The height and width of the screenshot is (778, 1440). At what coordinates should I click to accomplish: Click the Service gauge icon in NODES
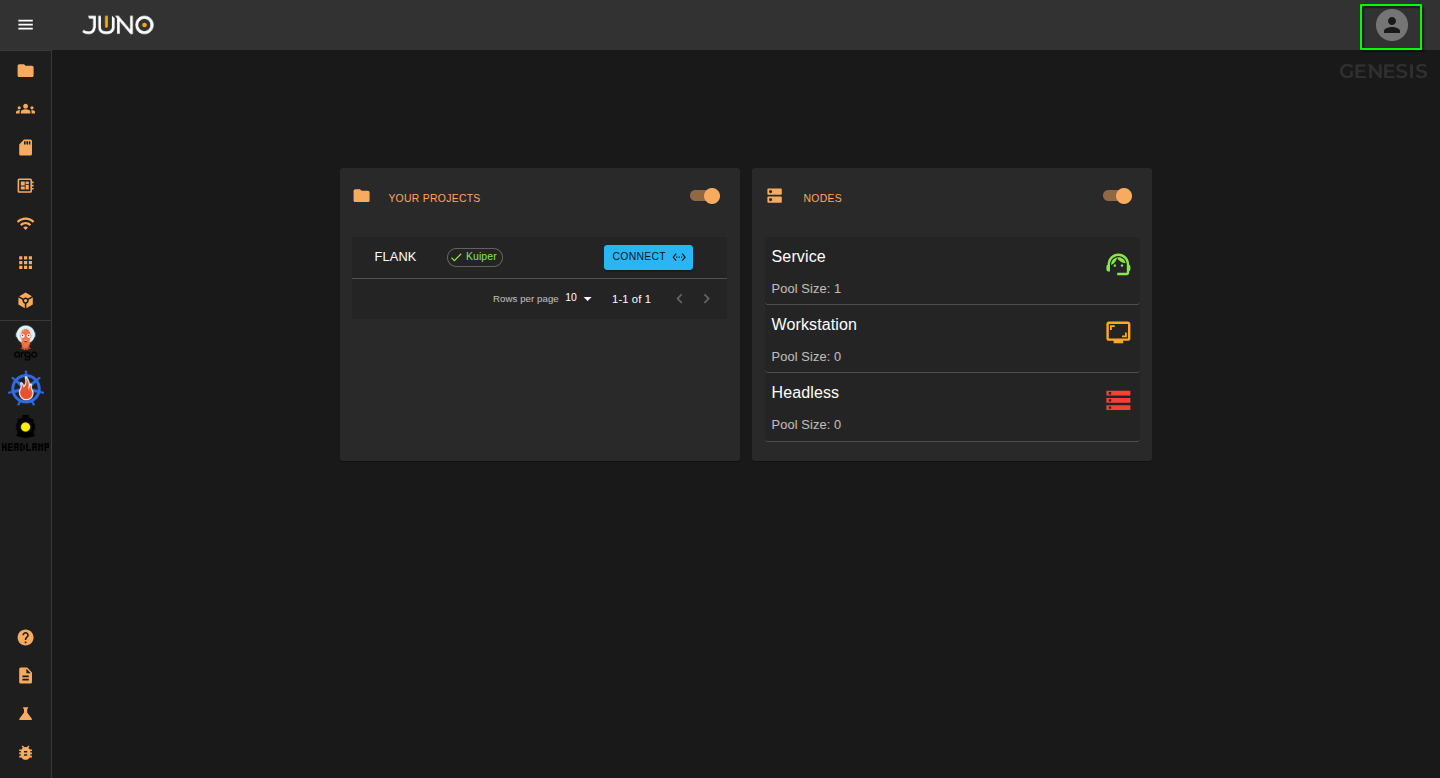[1118, 264]
